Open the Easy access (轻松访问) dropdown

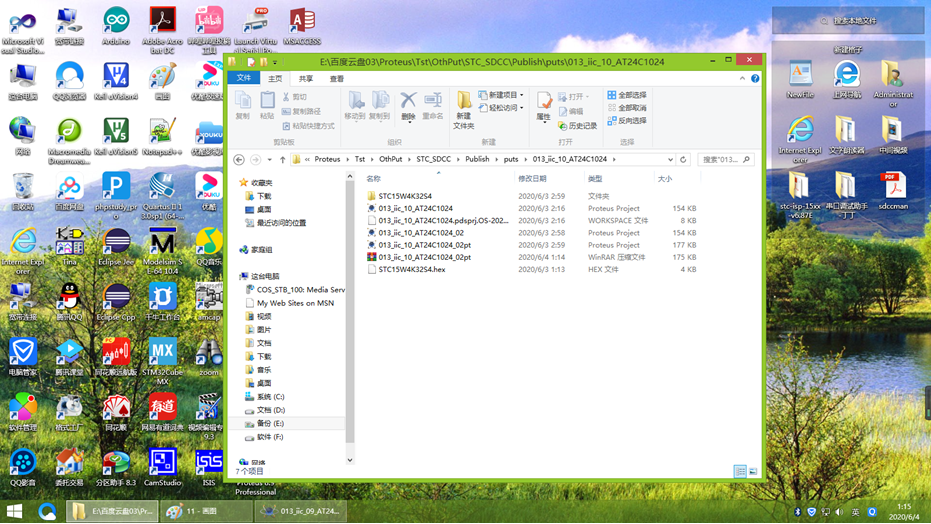pyautogui.click(x=501, y=108)
